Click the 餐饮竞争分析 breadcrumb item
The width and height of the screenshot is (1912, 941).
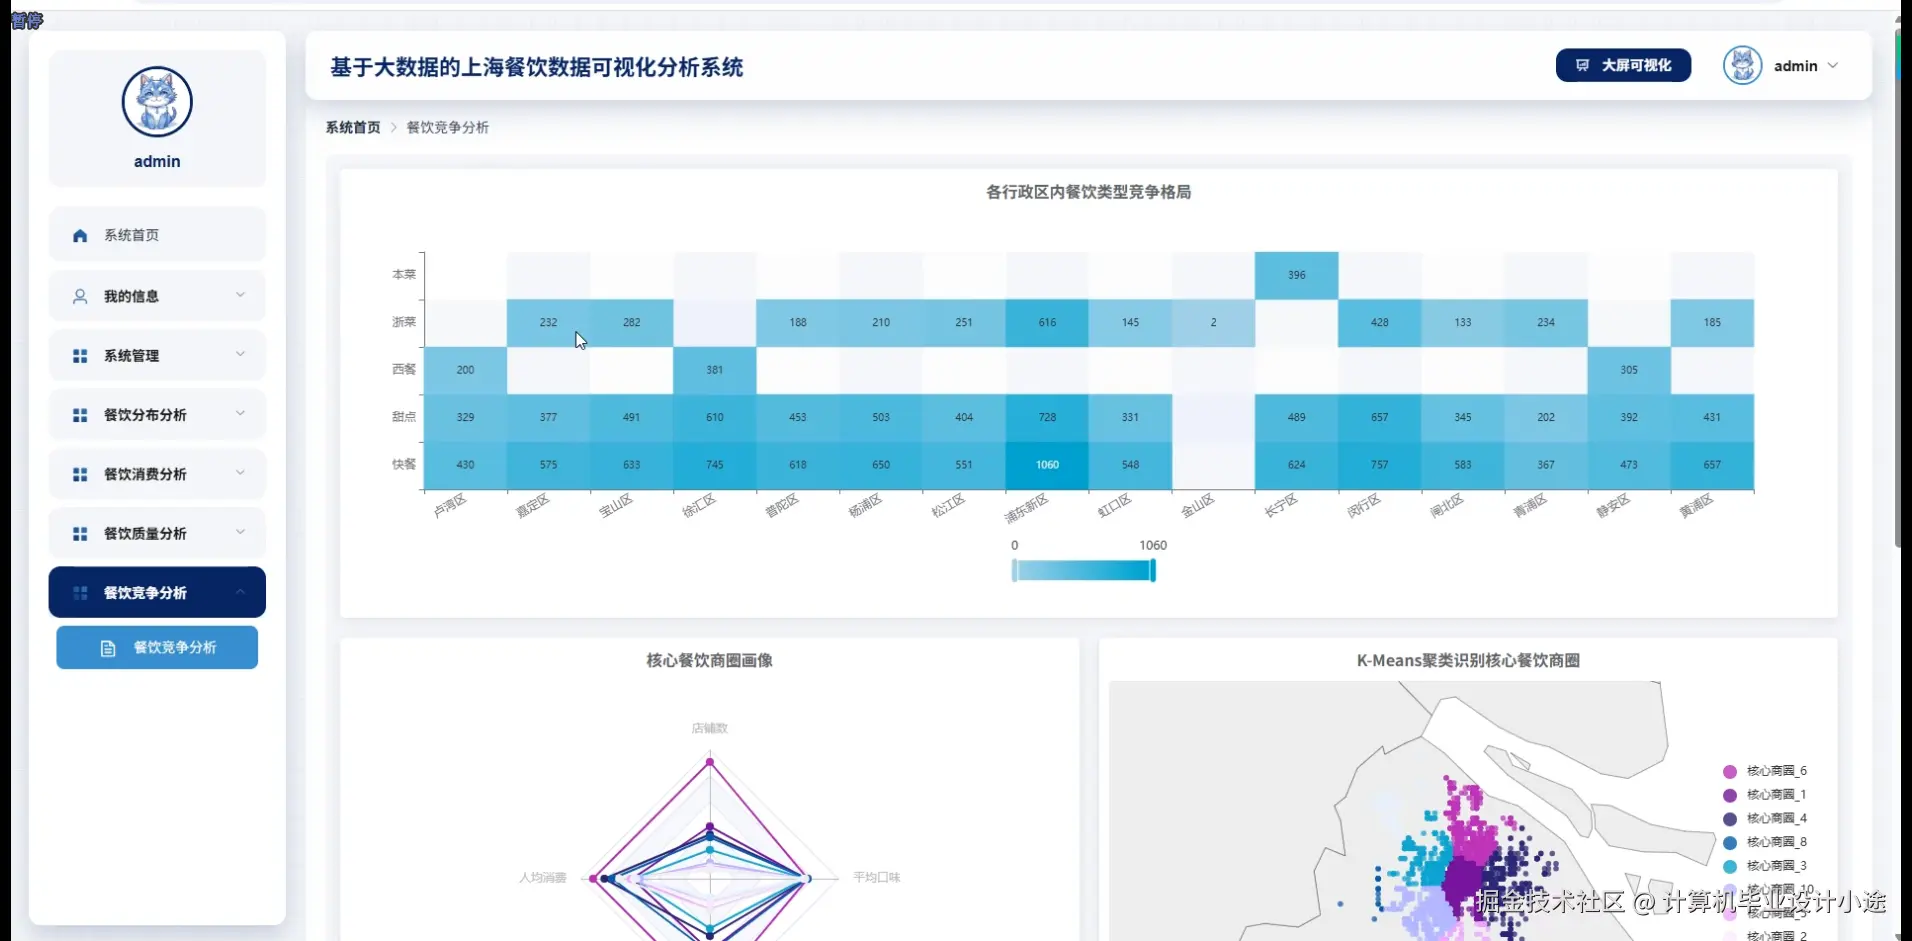(x=448, y=128)
